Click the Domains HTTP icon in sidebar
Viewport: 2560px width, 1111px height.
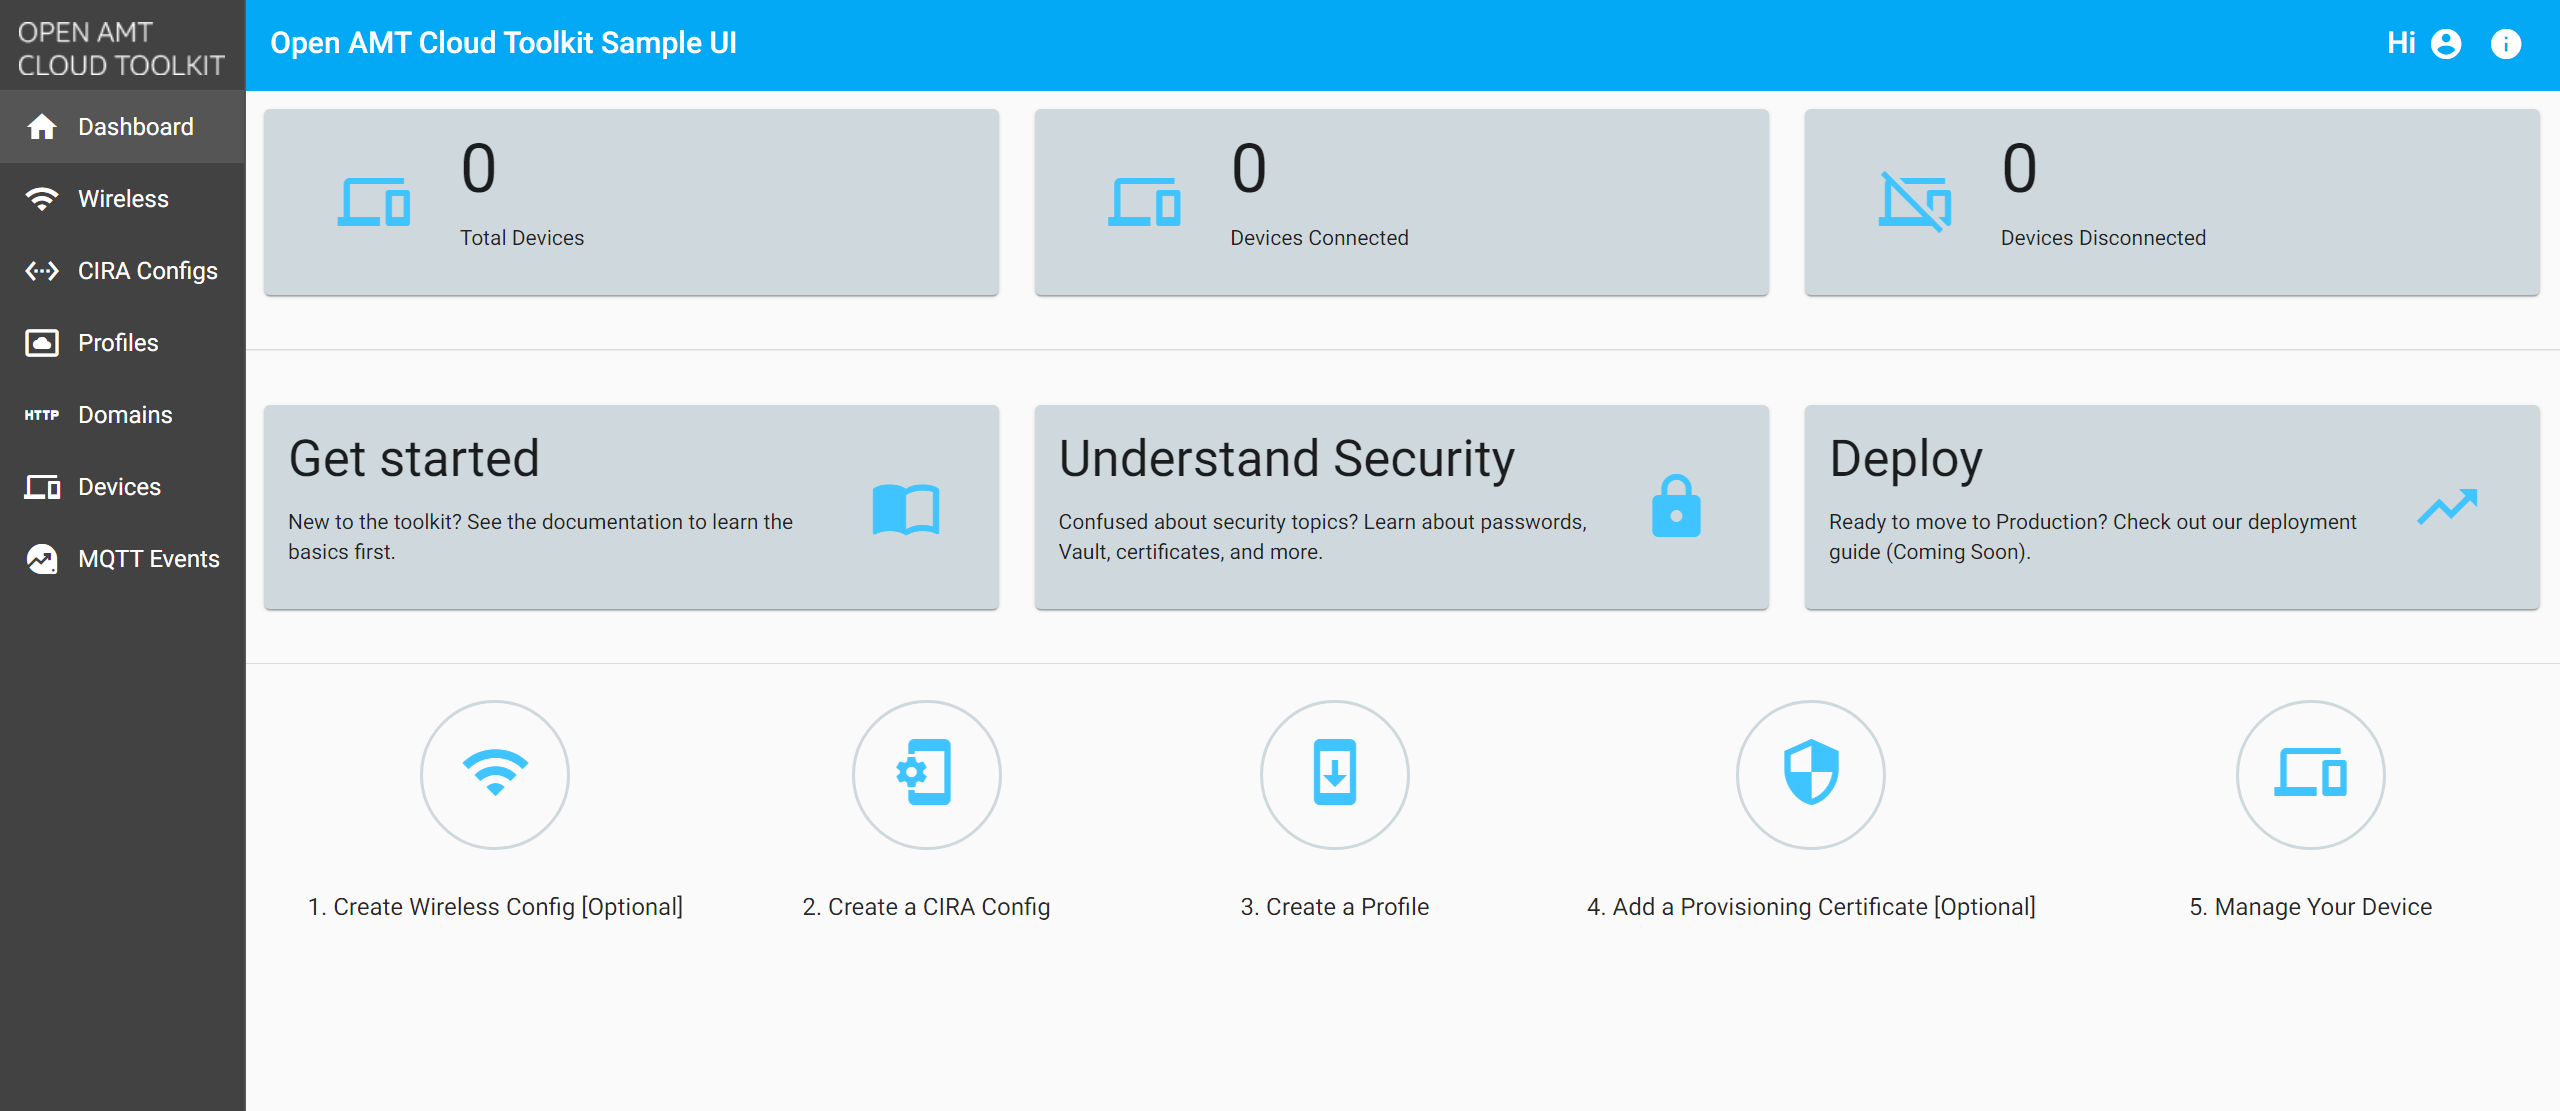(42, 415)
